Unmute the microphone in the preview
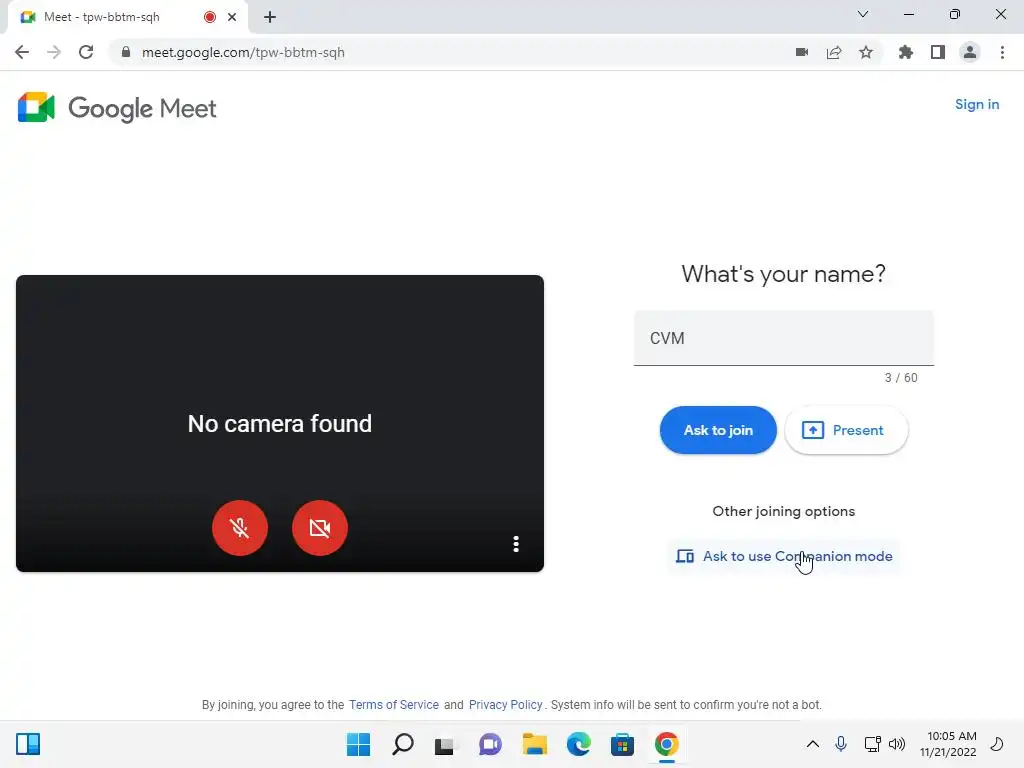Viewport: 1024px width, 768px height. point(240,528)
